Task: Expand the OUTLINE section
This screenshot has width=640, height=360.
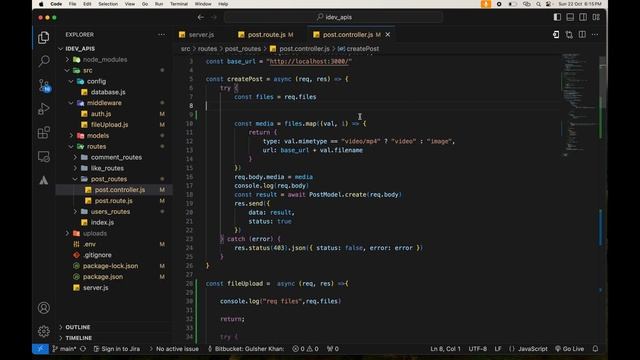Action: (78, 327)
